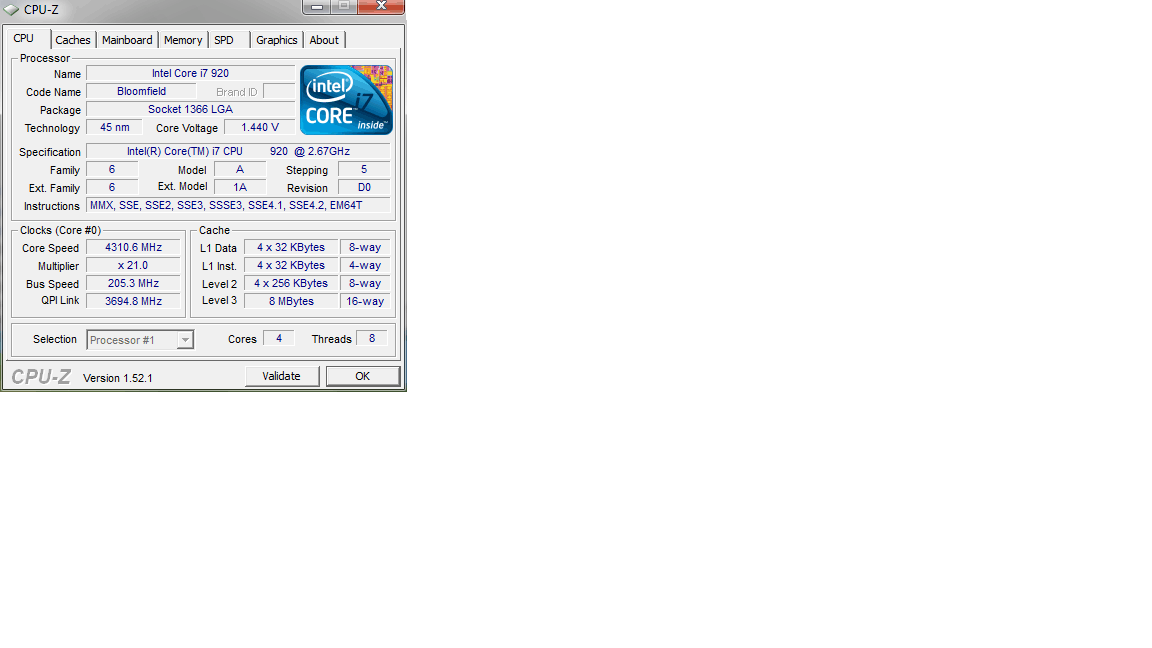Click the Validate button
Viewport: 1152px width, 648px height.
(281, 376)
